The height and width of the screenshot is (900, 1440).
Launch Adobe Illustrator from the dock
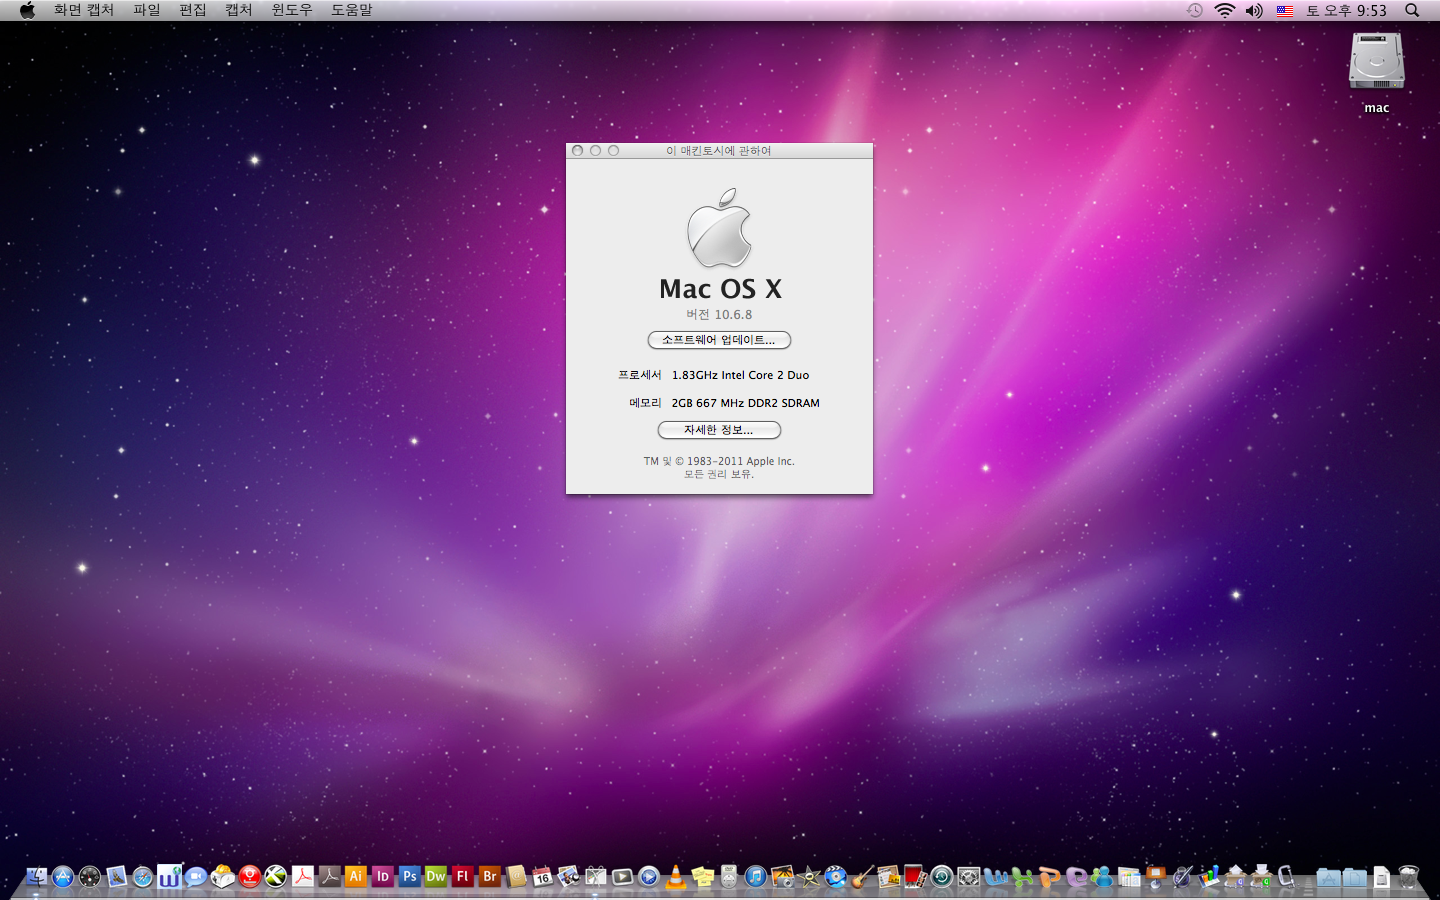tap(356, 877)
